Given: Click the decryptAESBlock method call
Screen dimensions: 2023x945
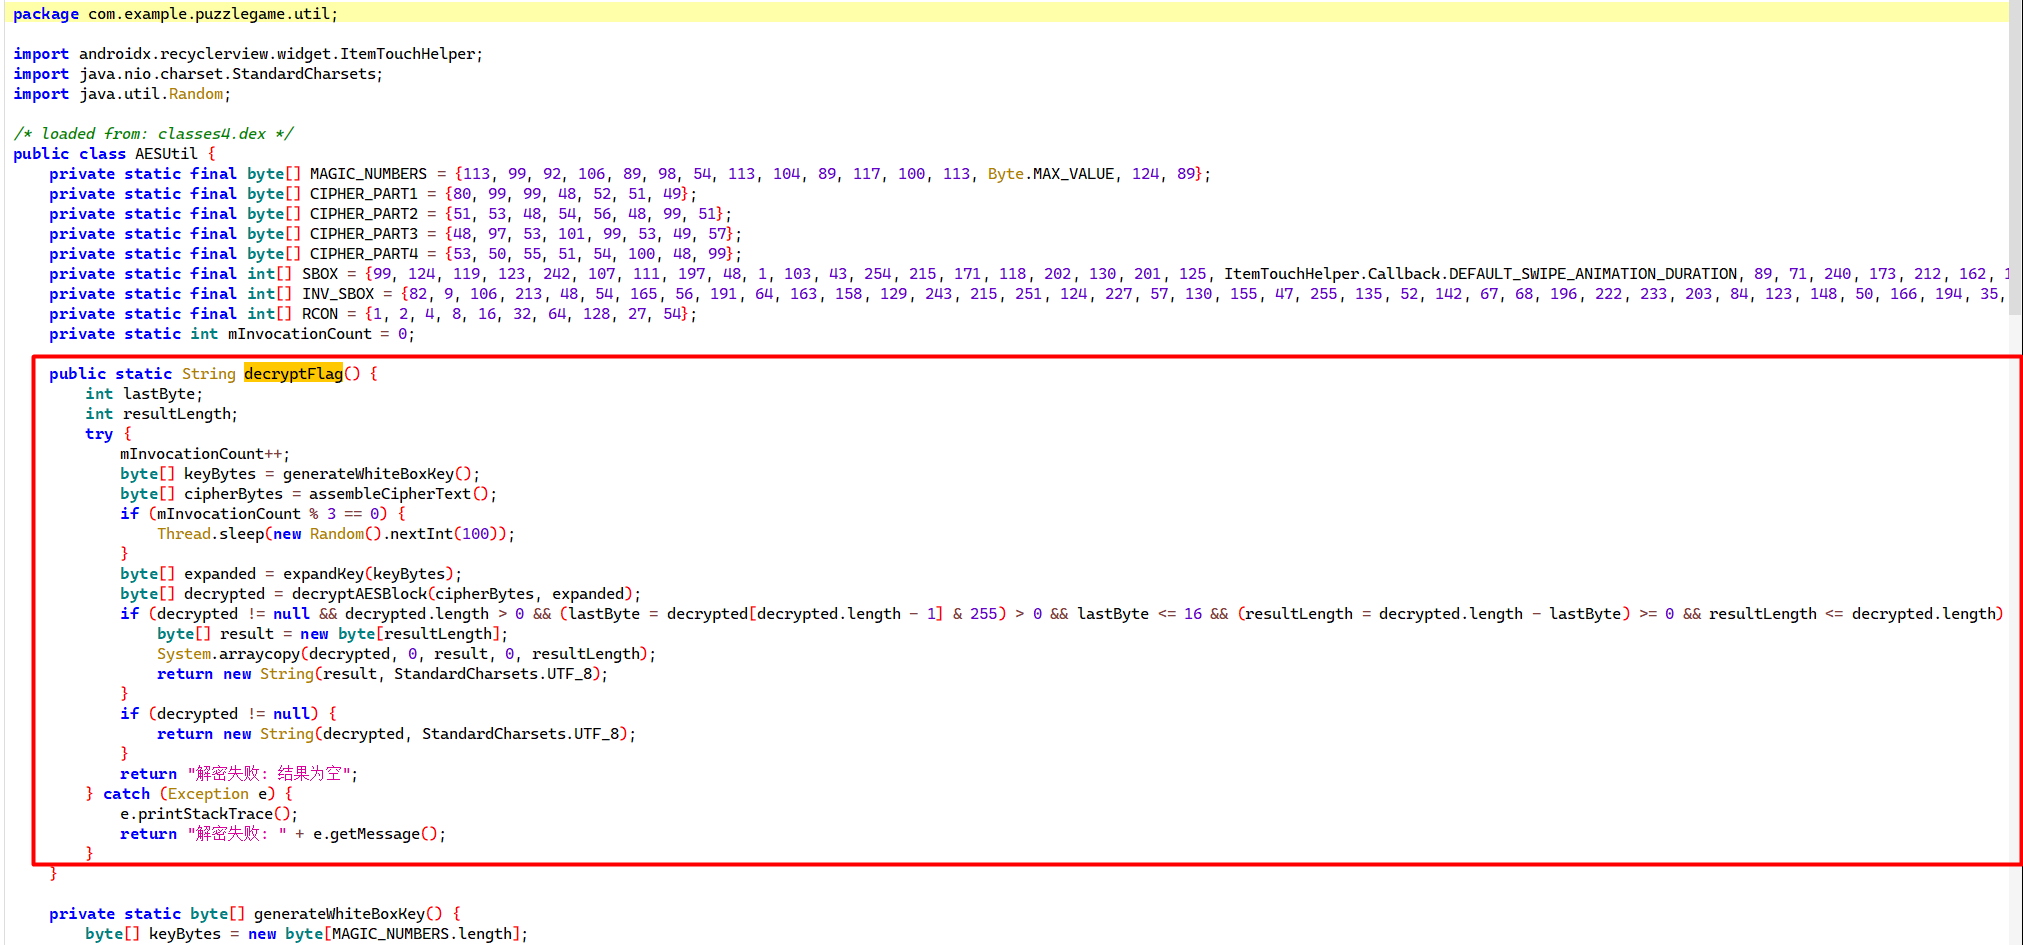Looking at the screenshot, I should pos(359,593).
